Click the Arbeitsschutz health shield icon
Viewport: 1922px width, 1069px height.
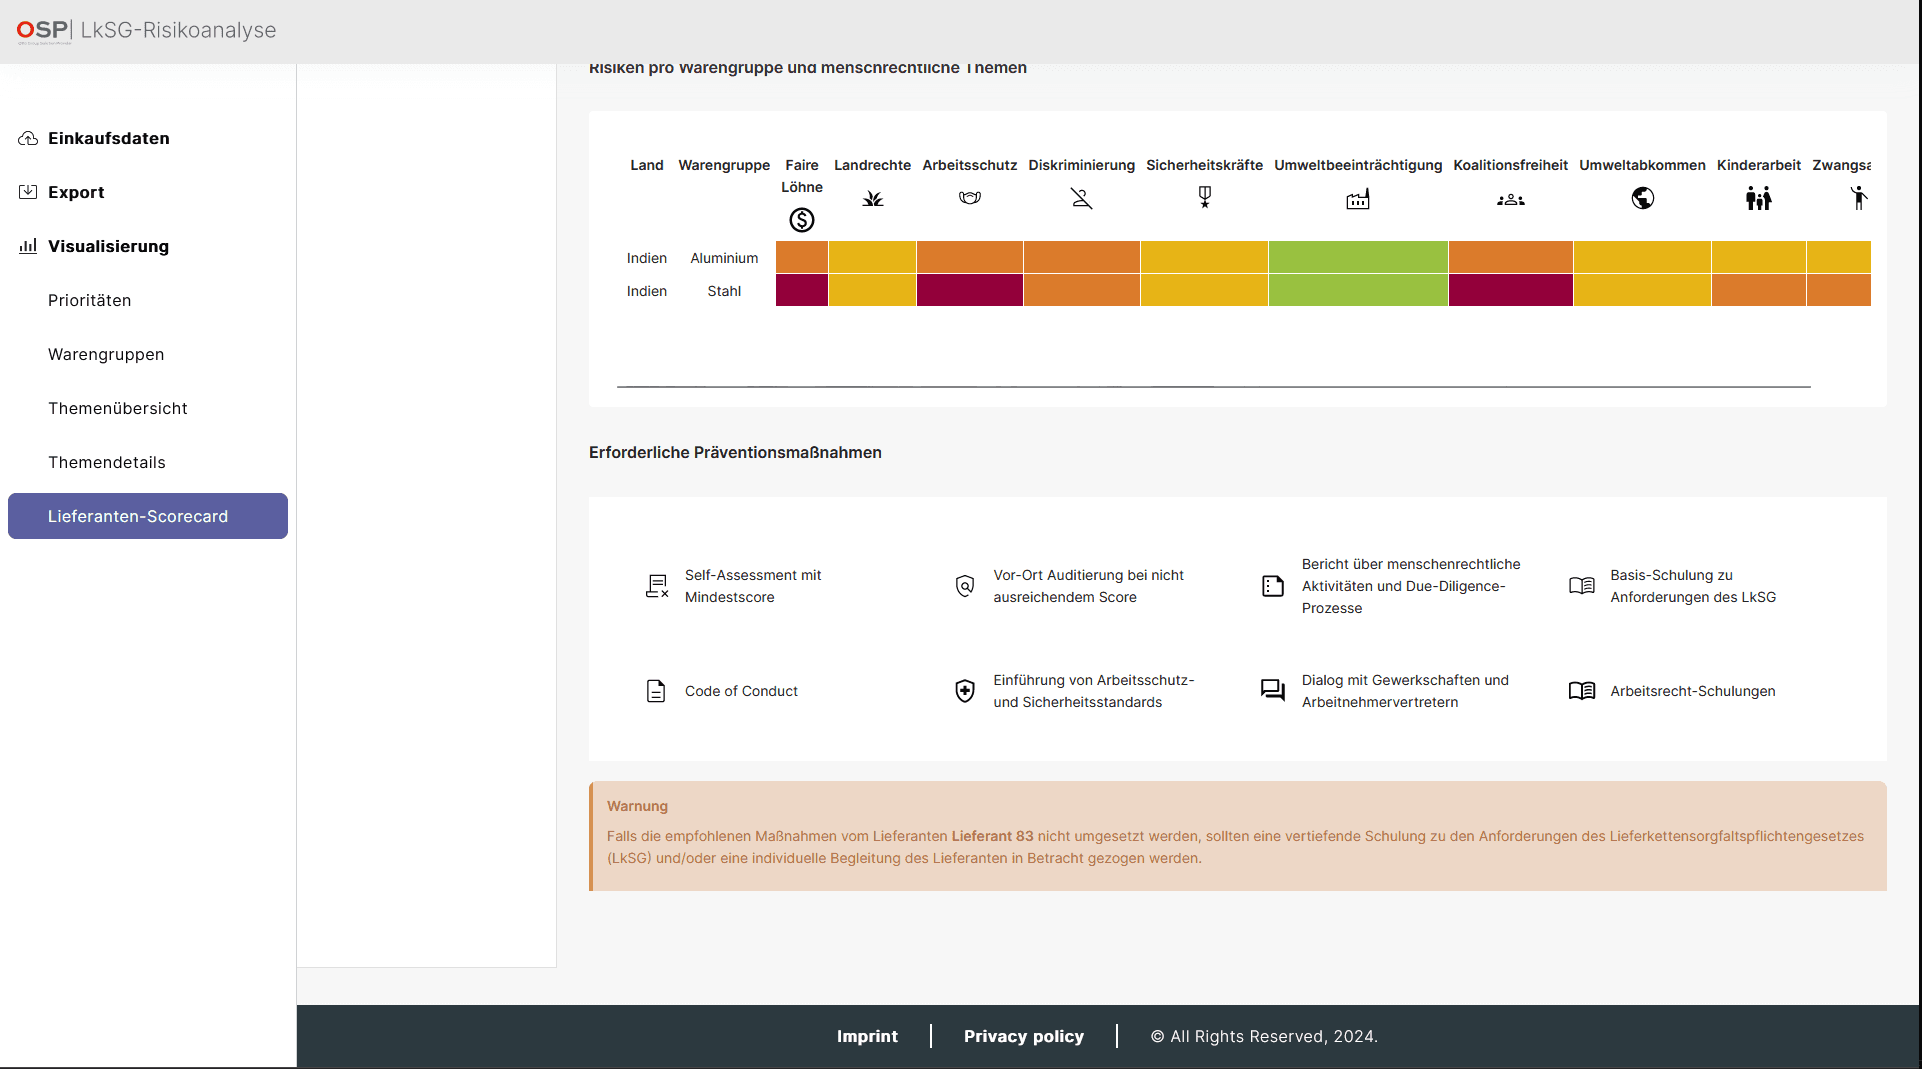965,691
